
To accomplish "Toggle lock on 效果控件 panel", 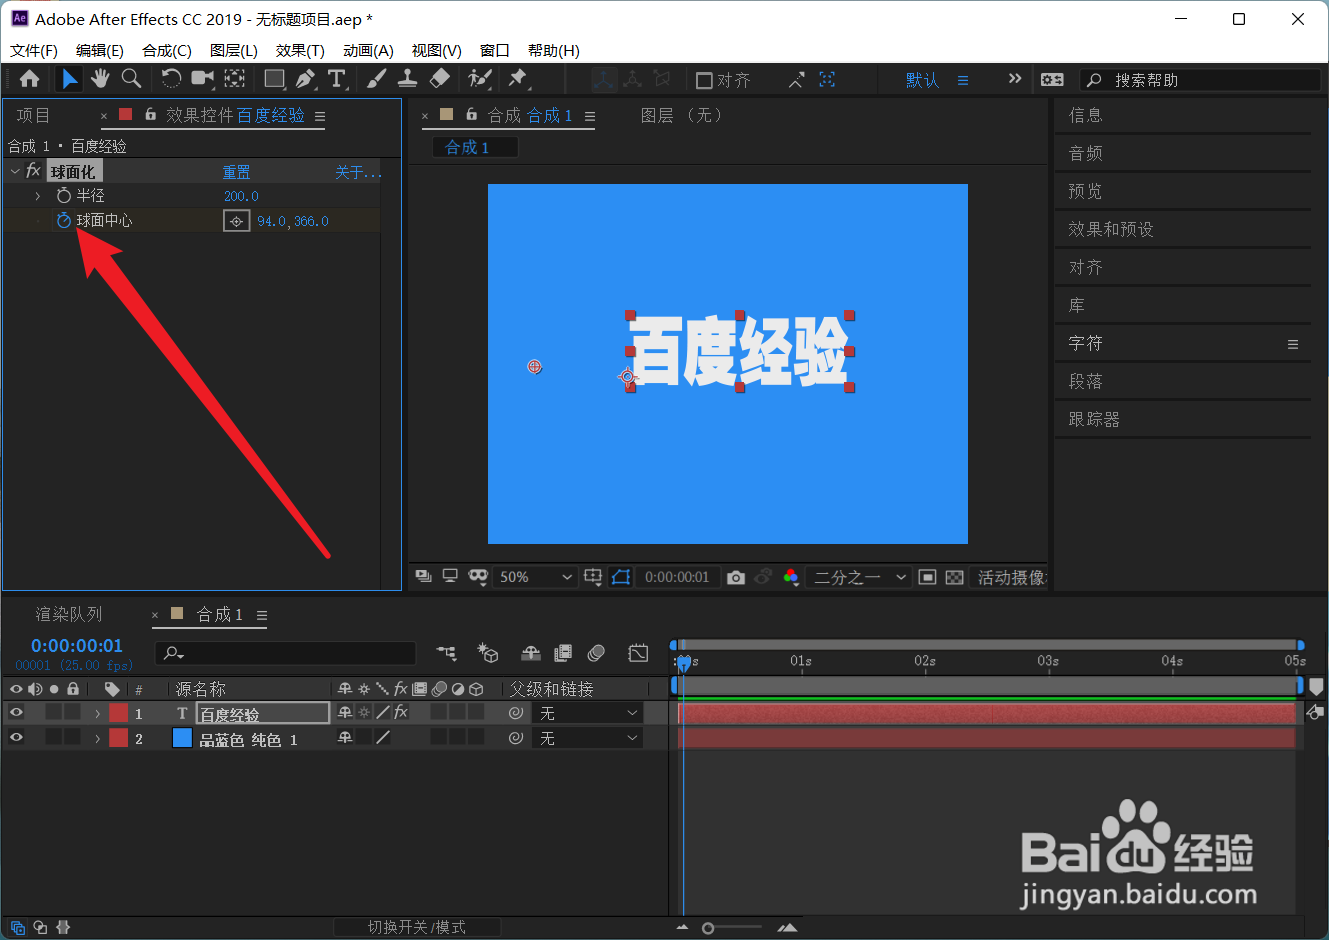I will [x=150, y=114].
